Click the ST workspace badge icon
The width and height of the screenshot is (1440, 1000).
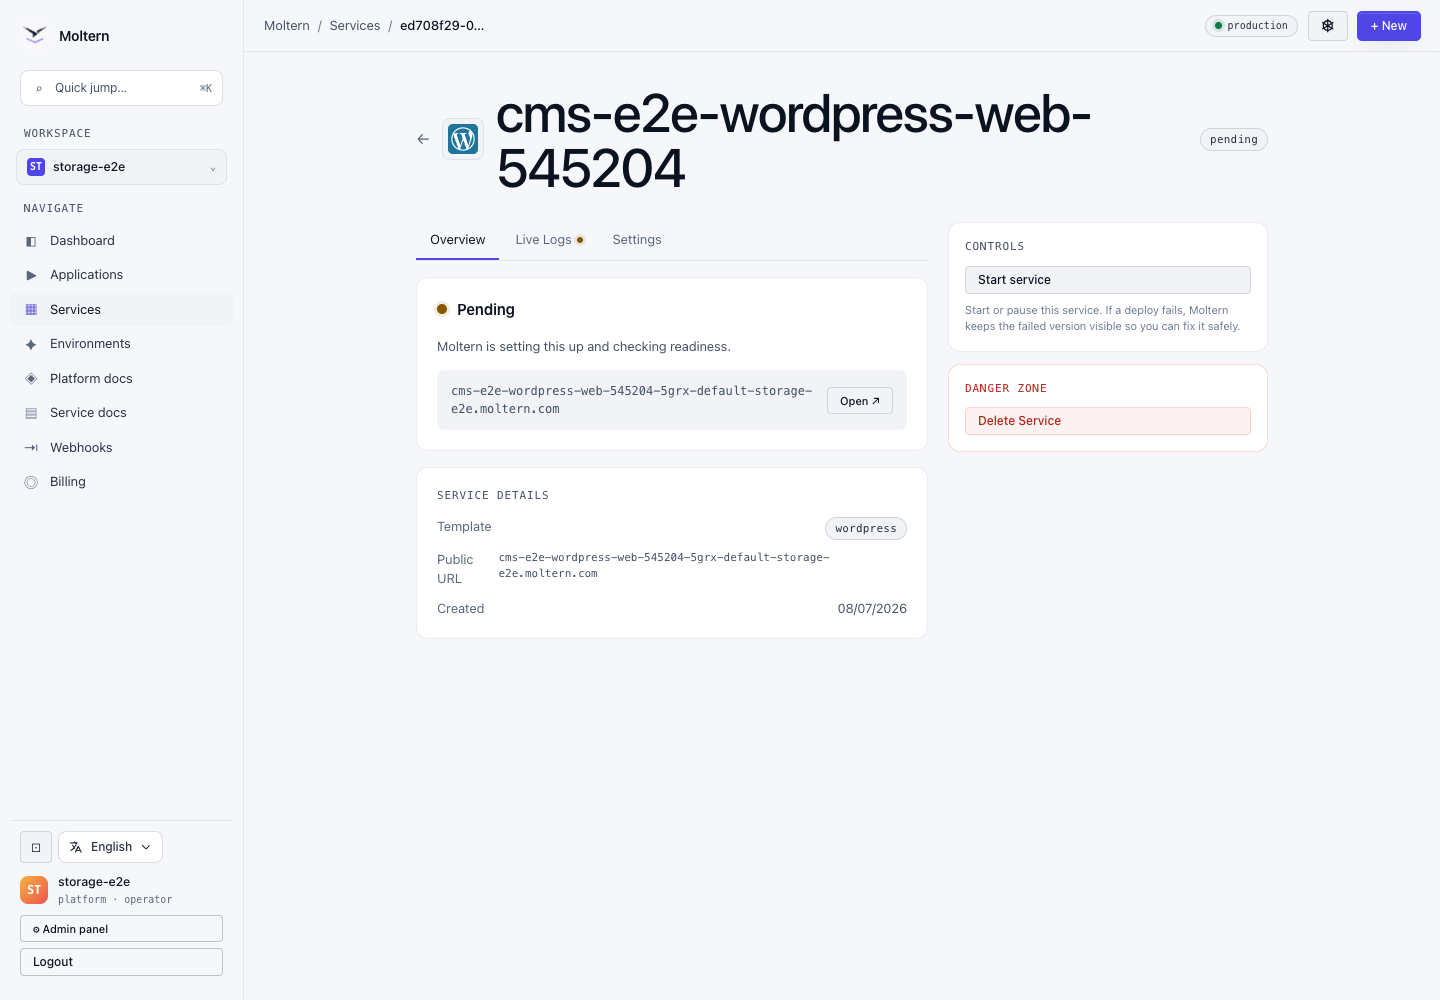click(x=36, y=167)
